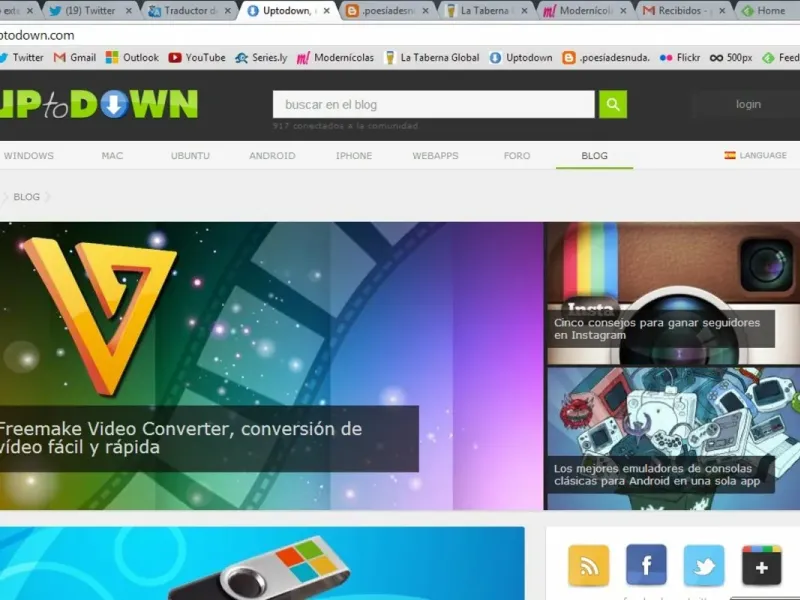Viewport: 800px width, 600px height.
Task: Open the RSS feed icon
Action: [x=588, y=565]
